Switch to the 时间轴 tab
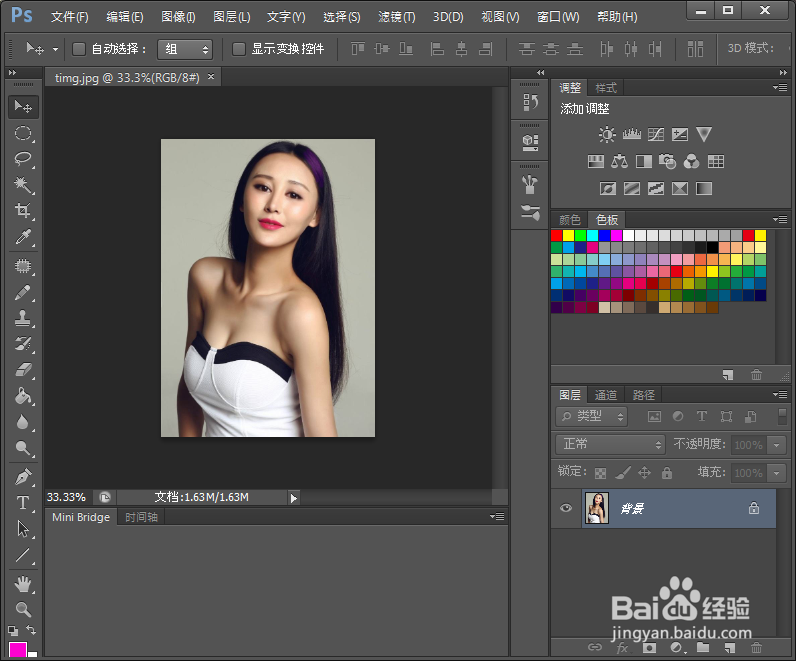The image size is (796, 661). [141, 517]
